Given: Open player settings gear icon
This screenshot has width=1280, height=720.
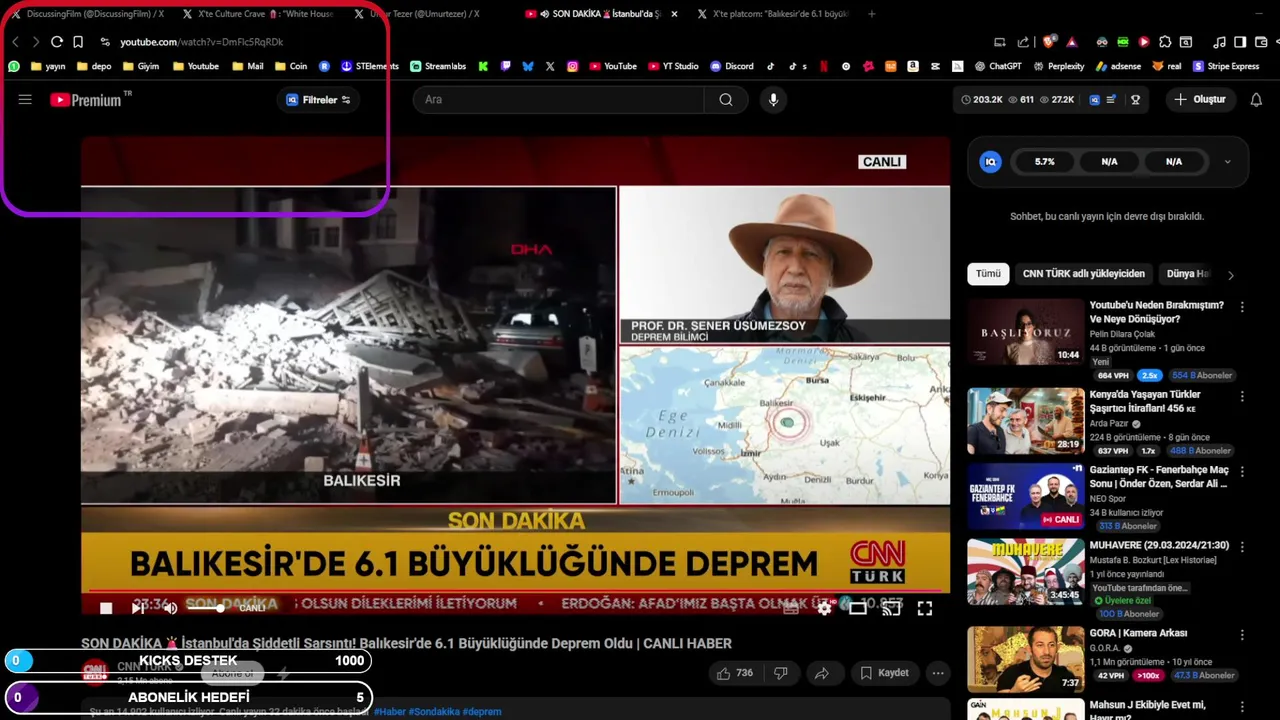Looking at the screenshot, I should [824, 608].
